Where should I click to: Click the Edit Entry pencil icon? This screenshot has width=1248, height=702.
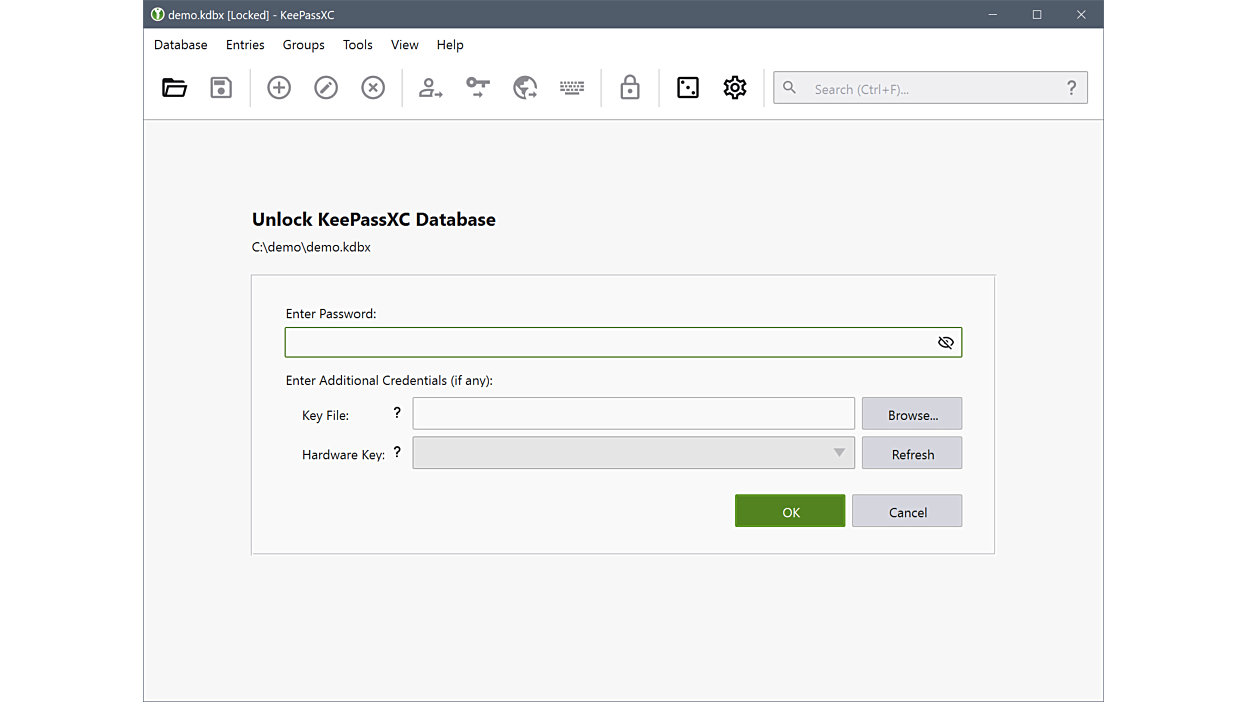[x=326, y=88]
